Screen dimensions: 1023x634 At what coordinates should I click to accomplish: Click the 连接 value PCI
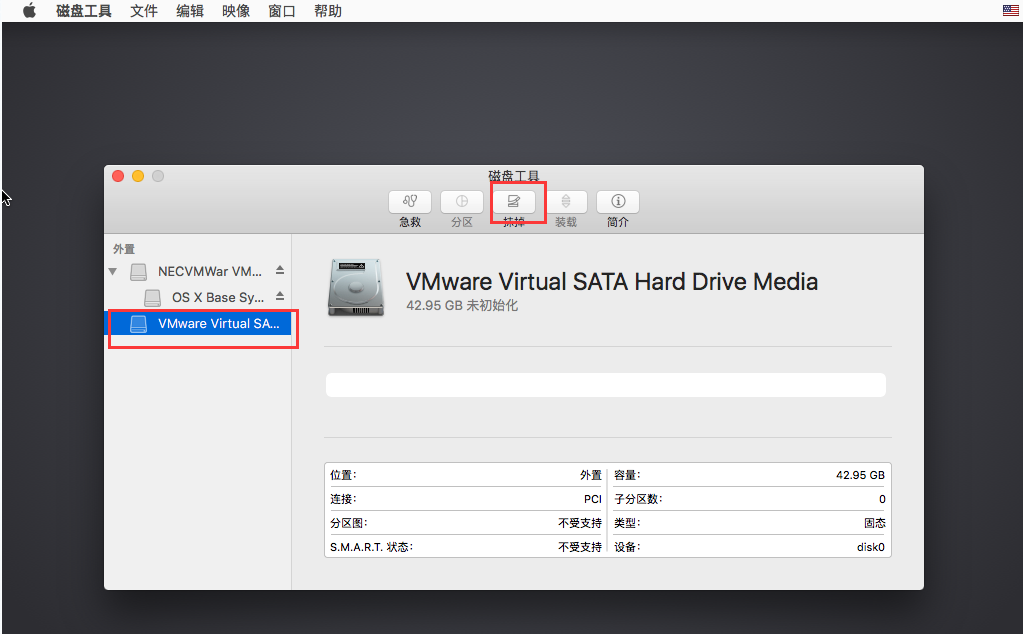click(x=592, y=499)
